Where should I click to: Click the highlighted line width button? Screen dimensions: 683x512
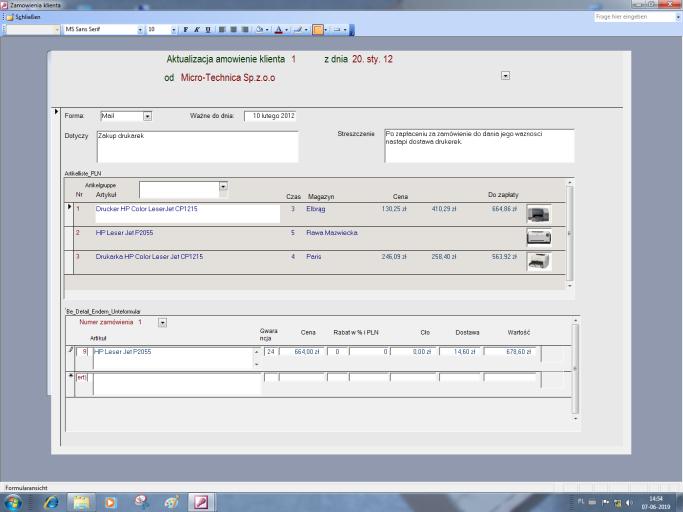(x=318, y=30)
